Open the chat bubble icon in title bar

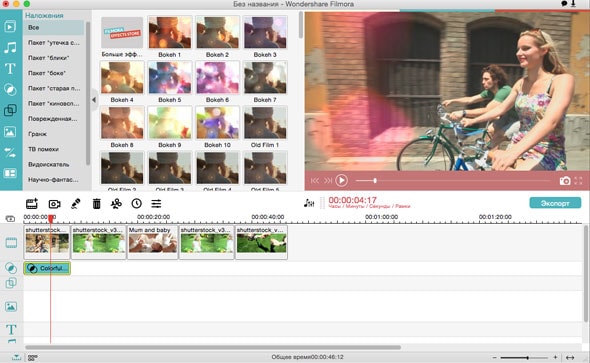564,3
